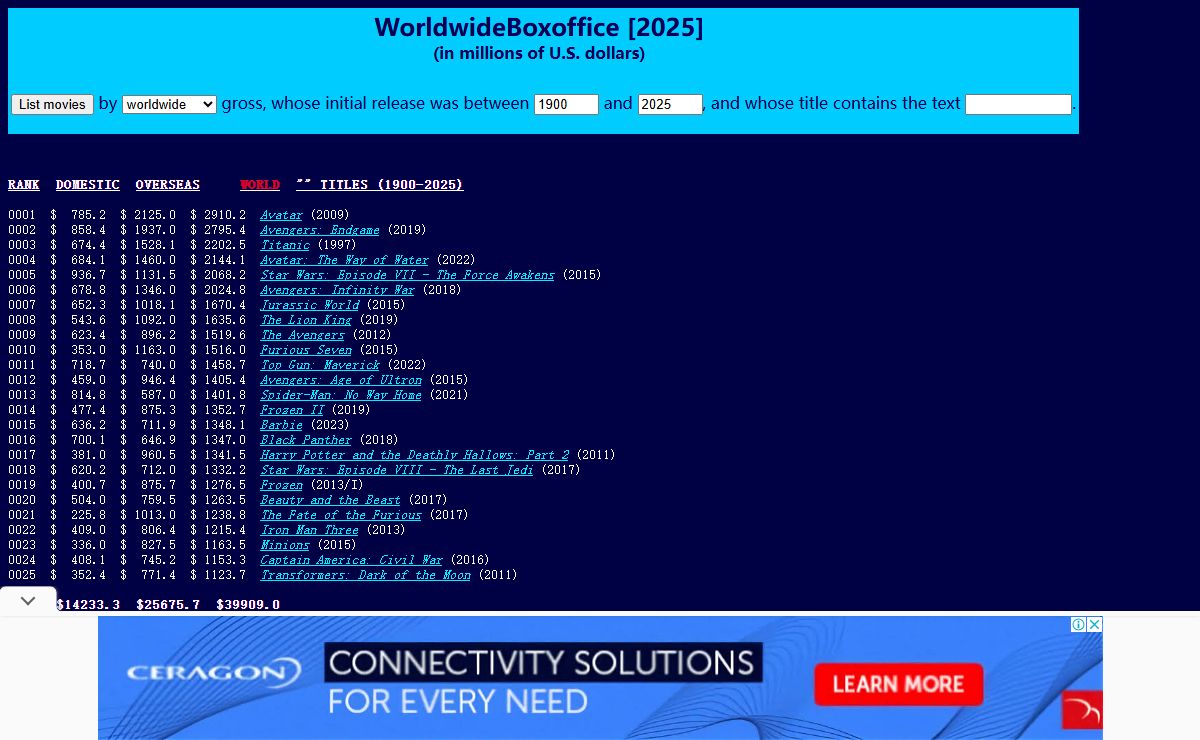Viewport: 1200px width, 740px height.
Task: Click the List movies button
Action: [x=52, y=104]
